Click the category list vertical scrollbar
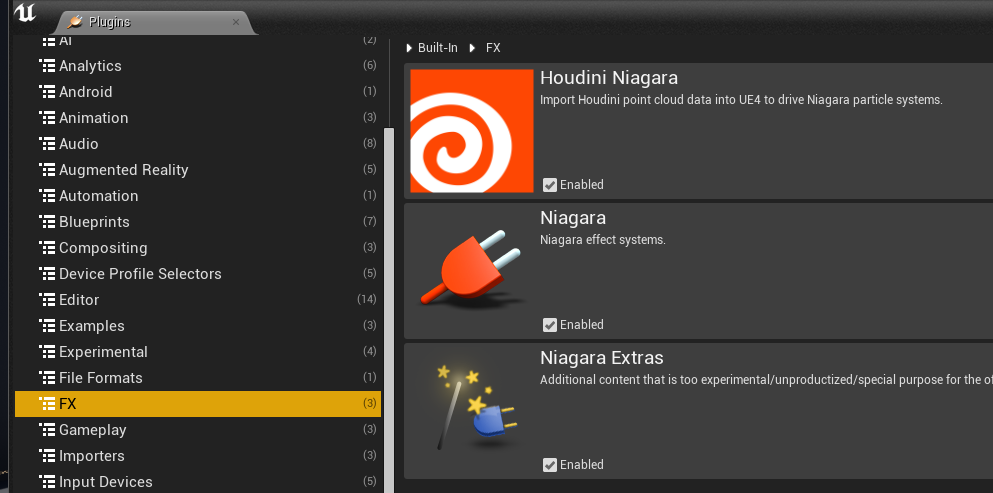This screenshot has height=493, width=993. [x=389, y=310]
